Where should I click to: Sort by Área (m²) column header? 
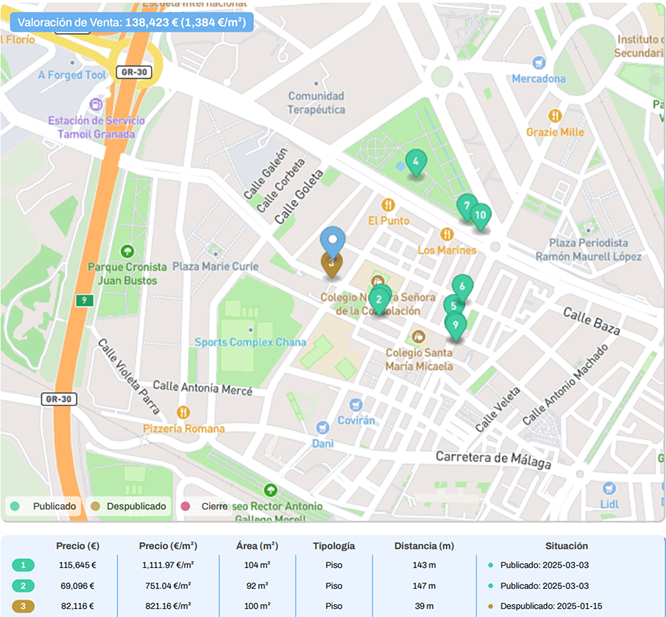click(x=255, y=546)
